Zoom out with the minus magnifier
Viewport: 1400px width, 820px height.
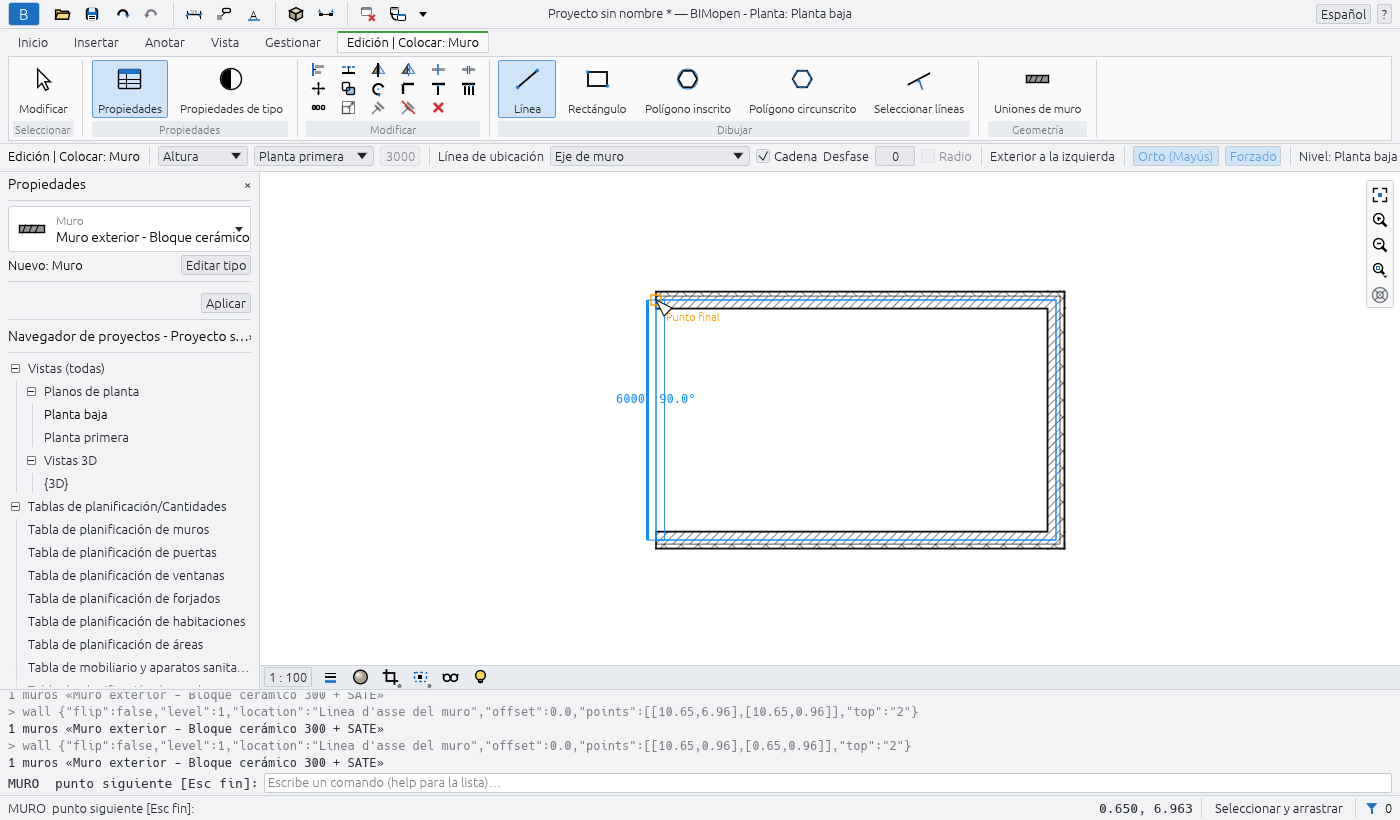(x=1380, y=245)
